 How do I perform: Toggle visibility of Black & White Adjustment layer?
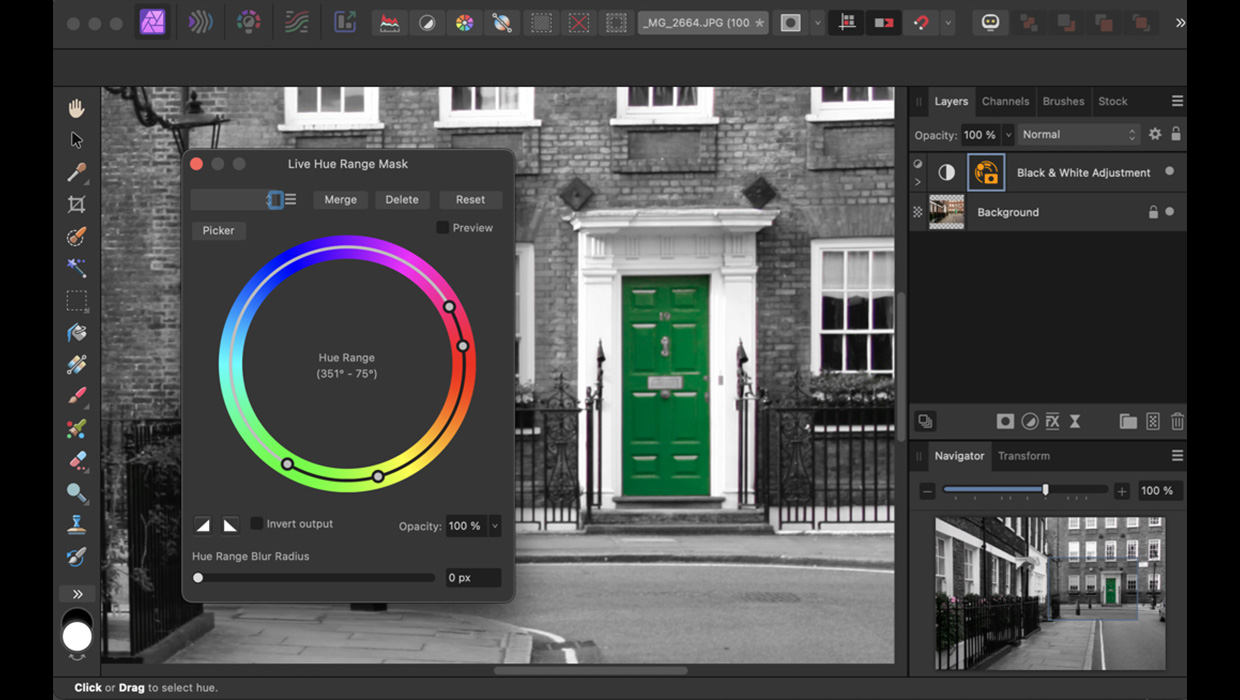pos(1169,172)
